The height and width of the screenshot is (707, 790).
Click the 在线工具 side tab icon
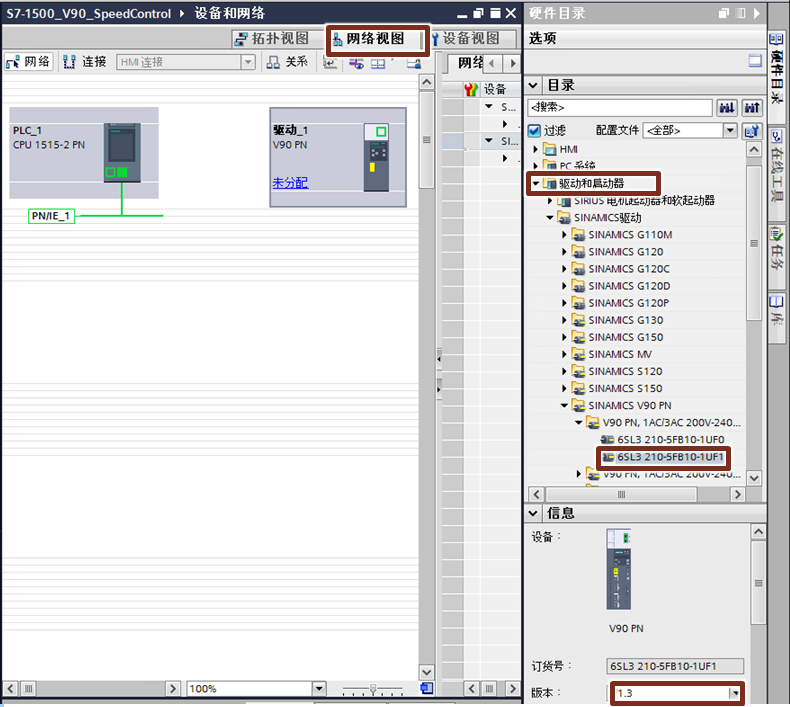click(776, 136)
